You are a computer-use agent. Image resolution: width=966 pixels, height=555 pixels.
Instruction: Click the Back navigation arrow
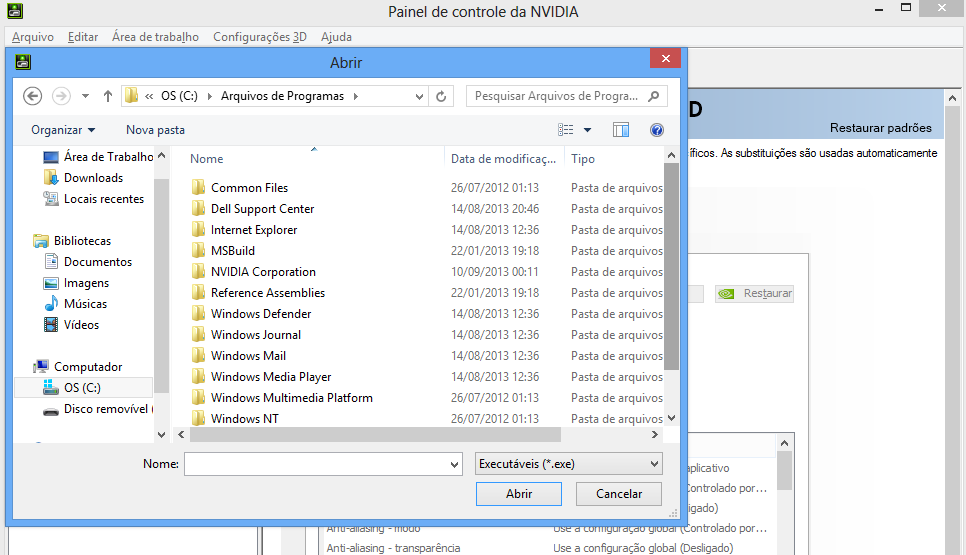click(x=32, y=96)
